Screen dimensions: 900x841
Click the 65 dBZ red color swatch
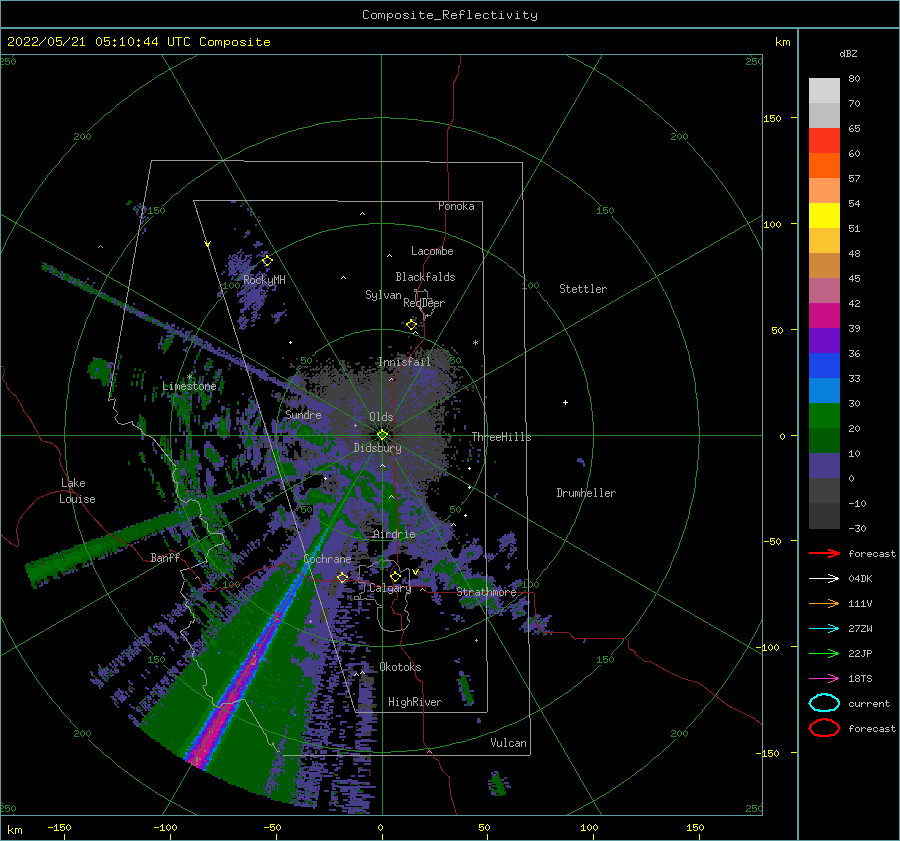(x=824, y=141)
